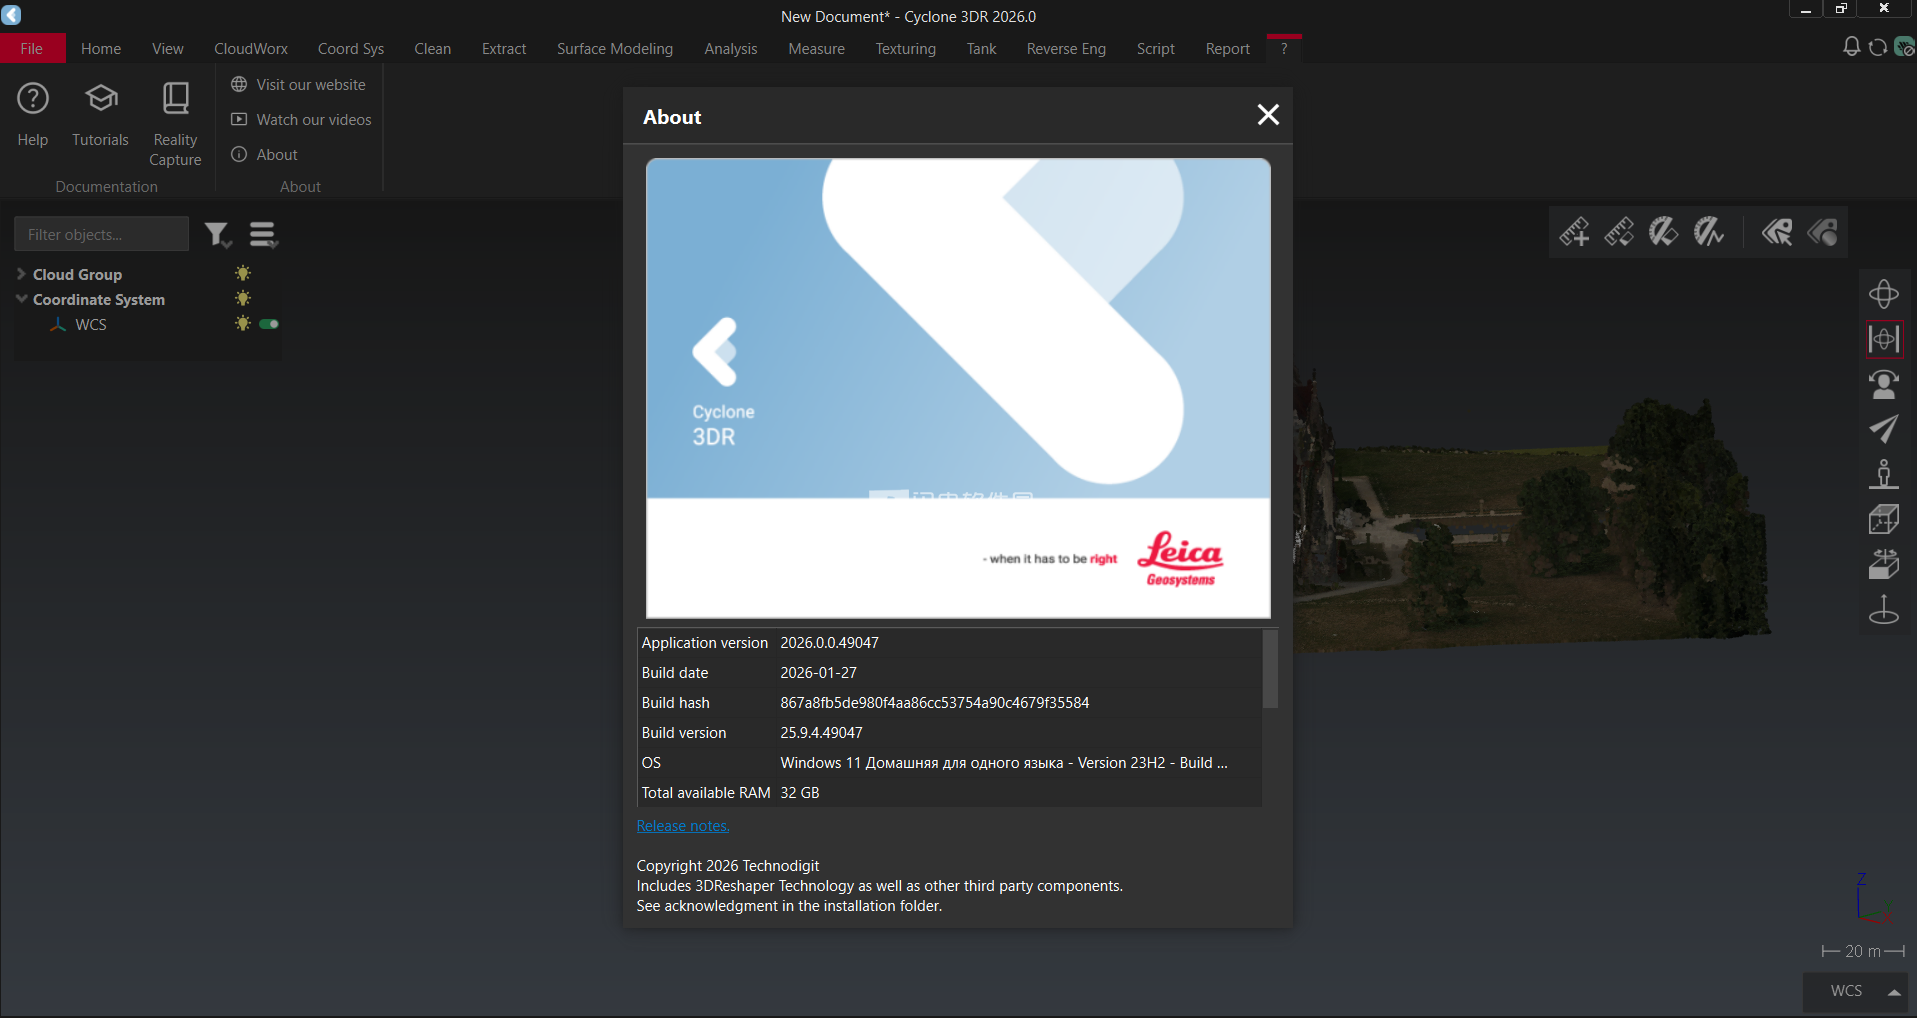Click the bounding box cube view icon
Viewport: 1917px width, 1018px height.
pos(1883,519)
